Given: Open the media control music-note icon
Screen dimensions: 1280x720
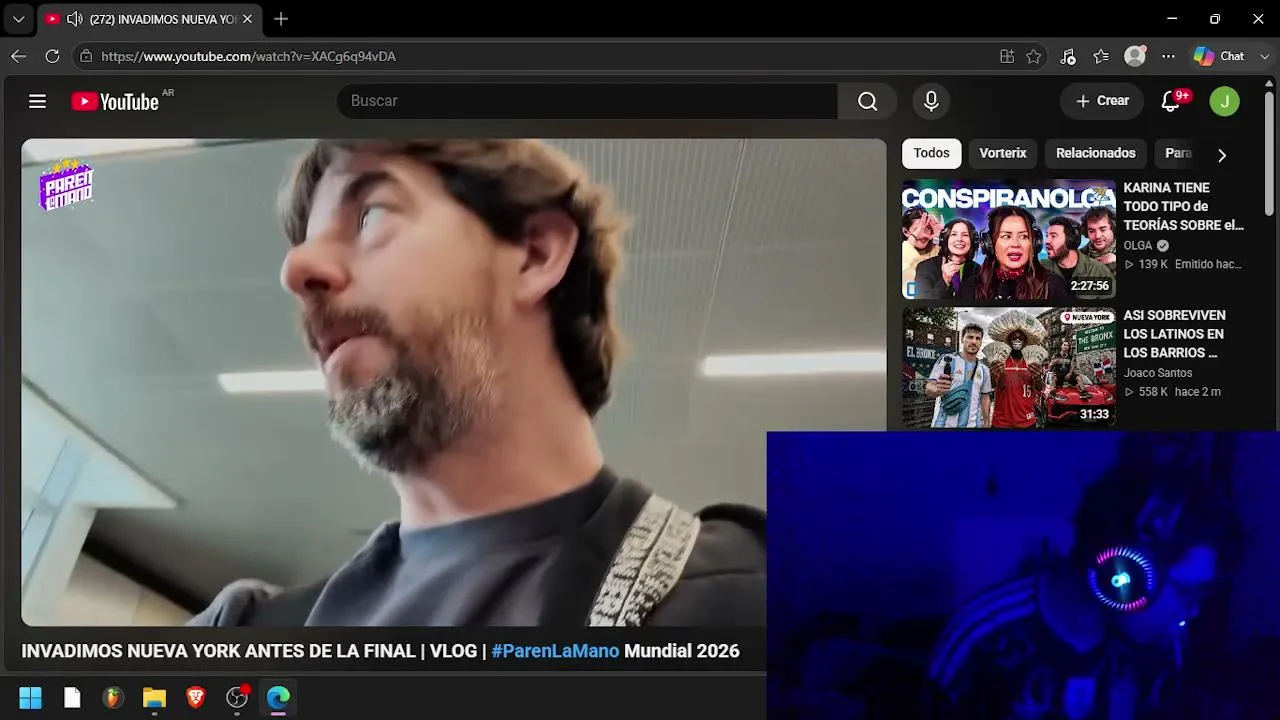Looking at the screenshot, I should (1068, 56).
